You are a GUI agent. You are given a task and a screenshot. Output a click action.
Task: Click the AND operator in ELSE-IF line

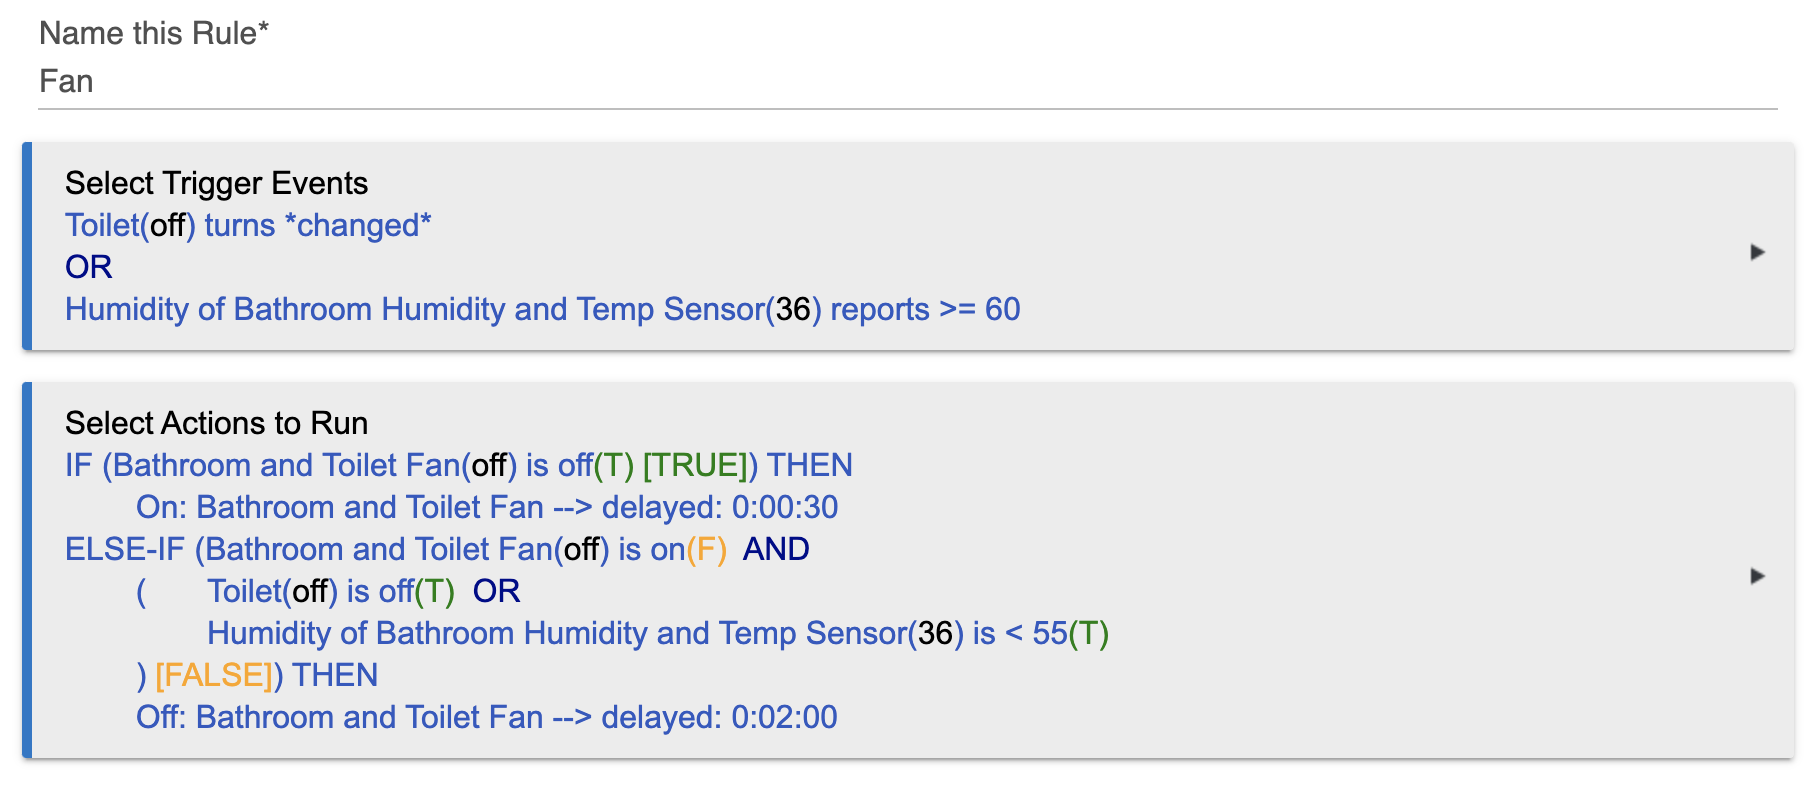(776, 549)
